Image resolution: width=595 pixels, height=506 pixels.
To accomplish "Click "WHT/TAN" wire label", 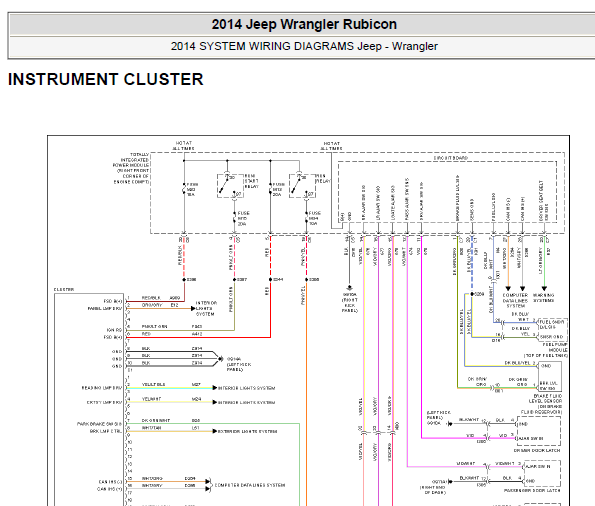I will coord(151,427).
